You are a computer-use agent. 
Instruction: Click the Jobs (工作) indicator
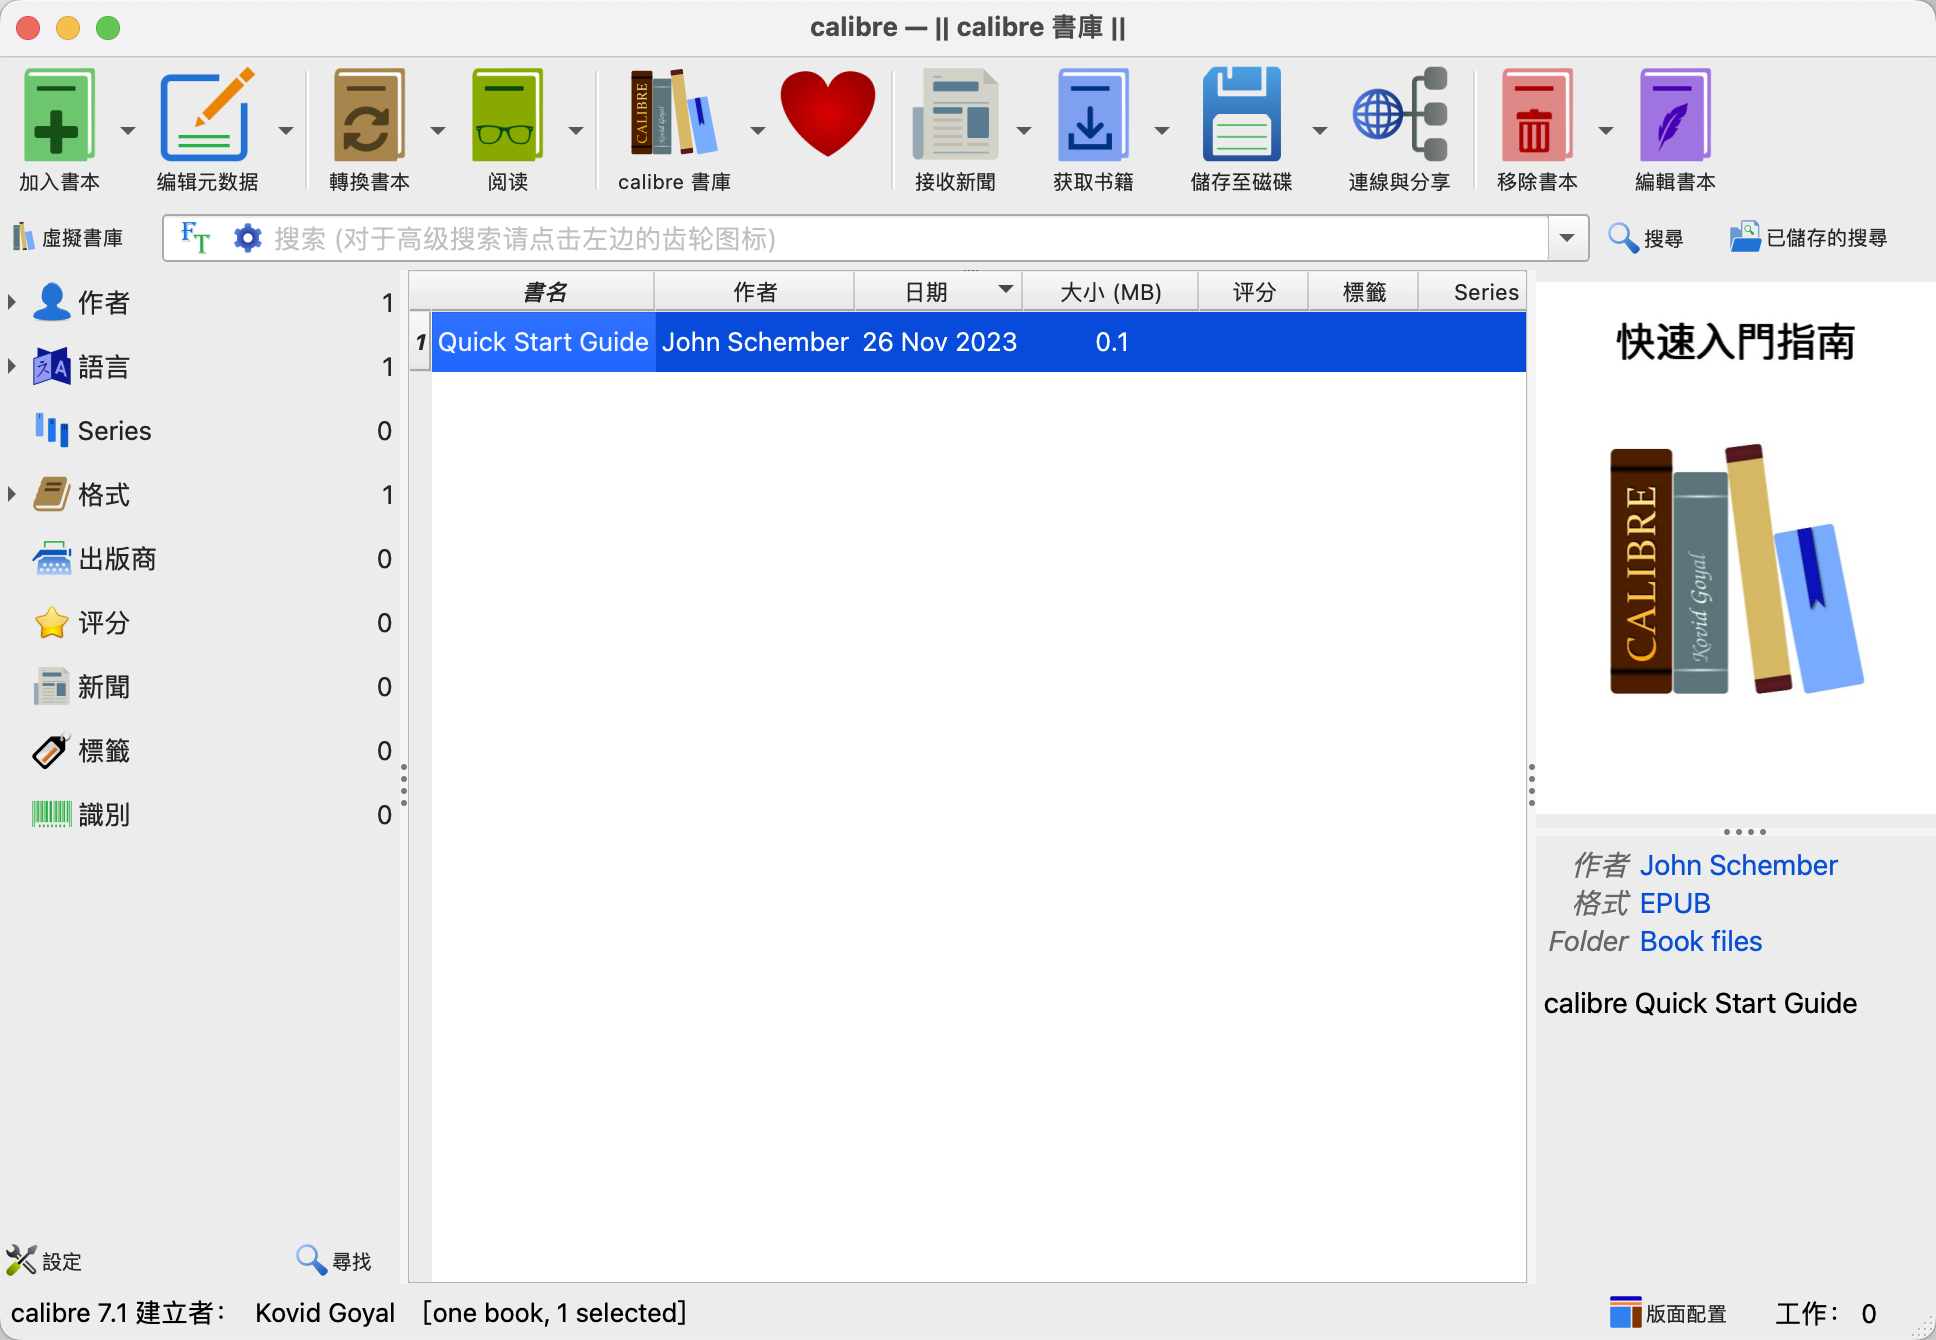pos(1825,1313)
